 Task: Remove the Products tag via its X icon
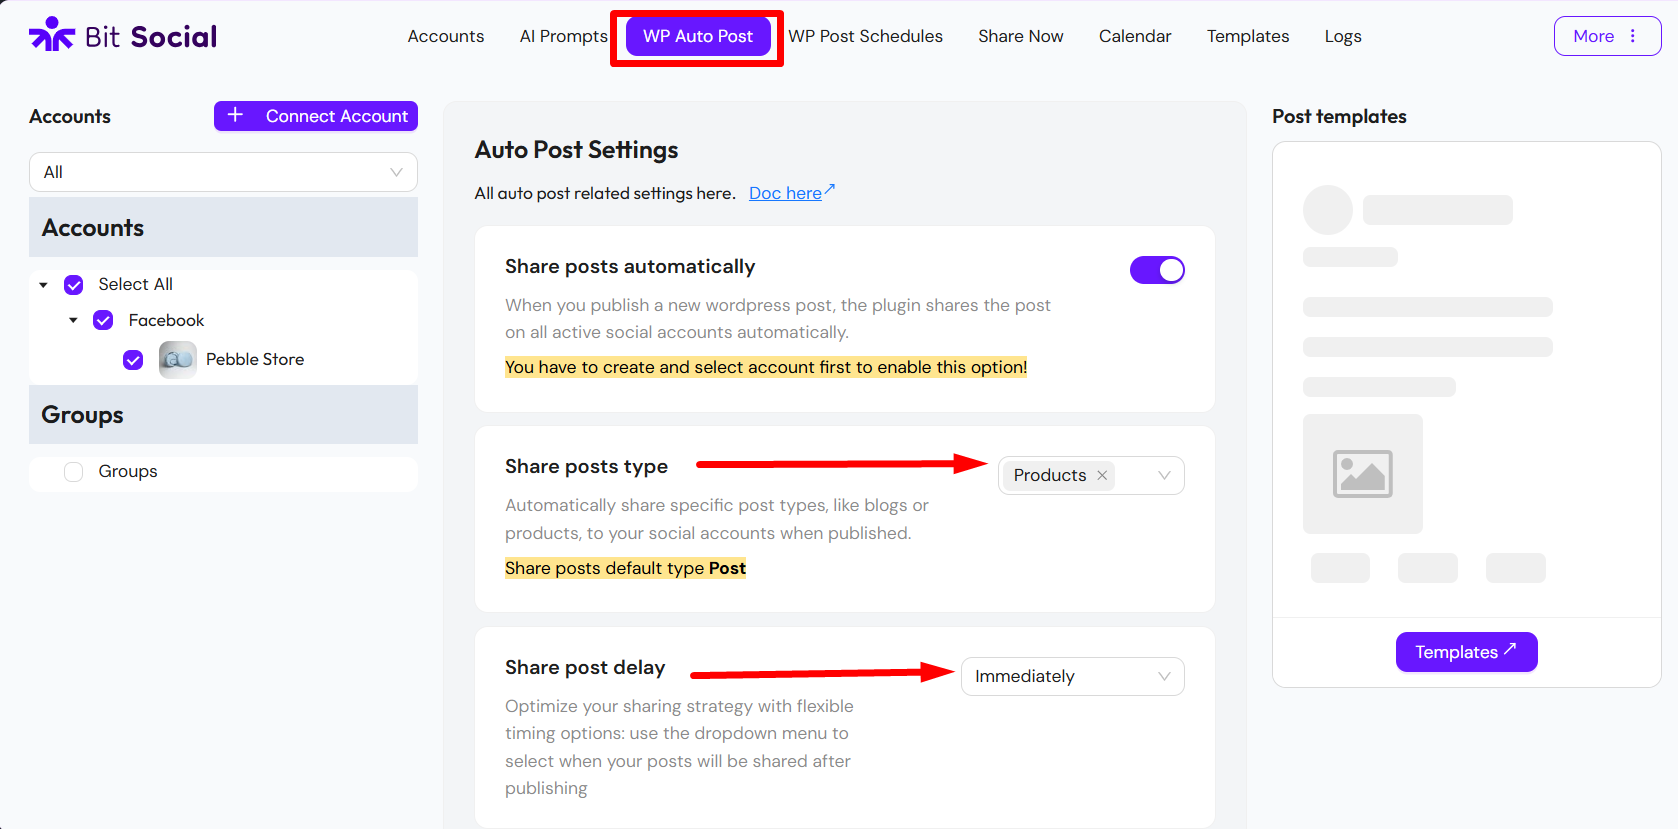(1101, 475)
